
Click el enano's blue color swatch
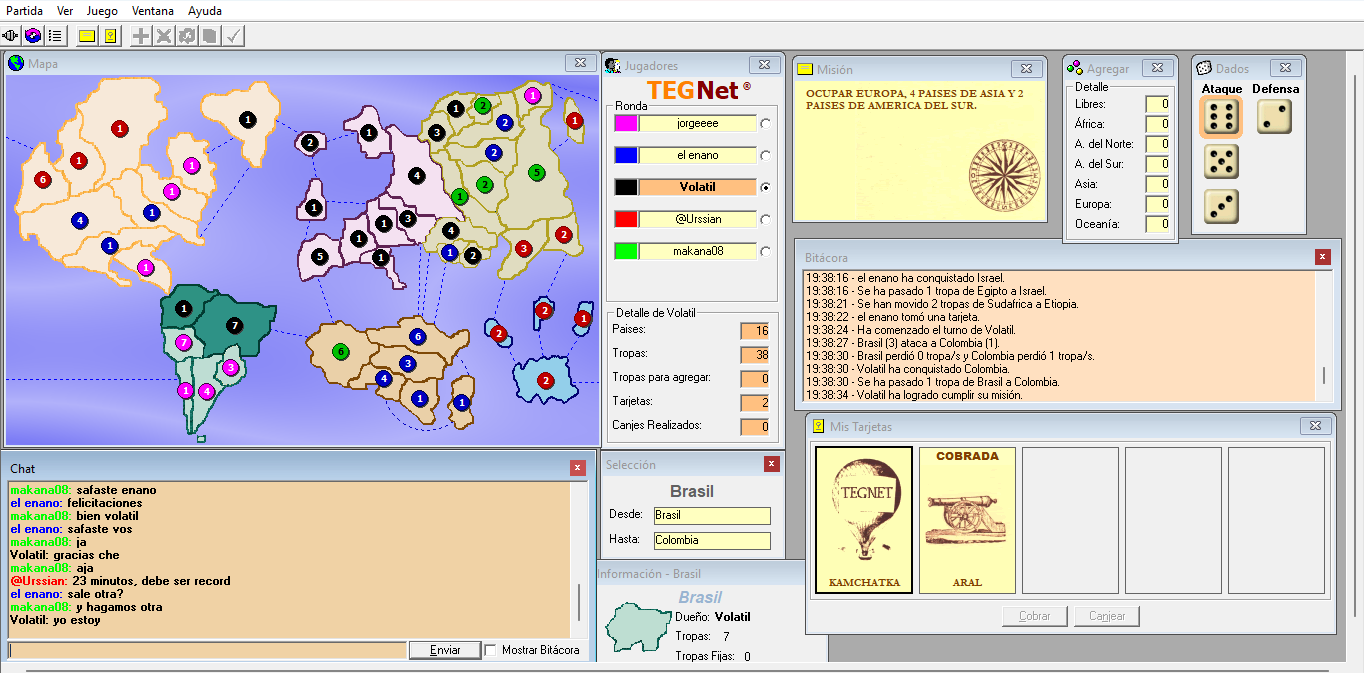click(x=626, y=155)
